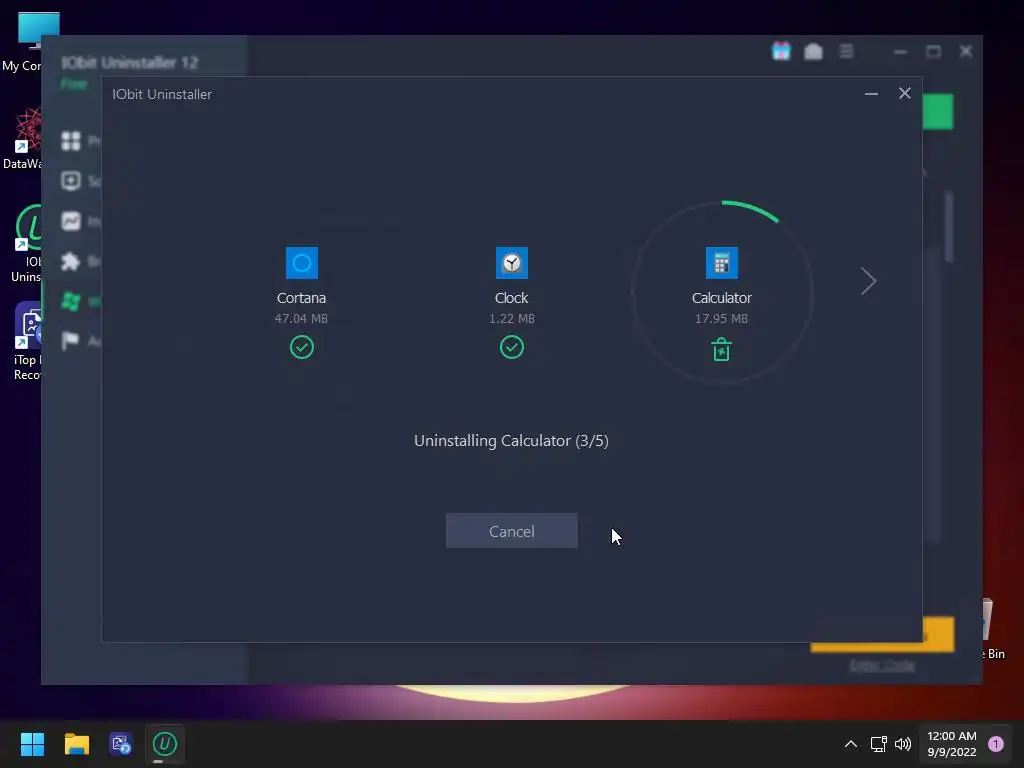This screenshot has width=1024, height=768.
Task: Click IObit Uninstaller taskbar icon
Action: 165,744
